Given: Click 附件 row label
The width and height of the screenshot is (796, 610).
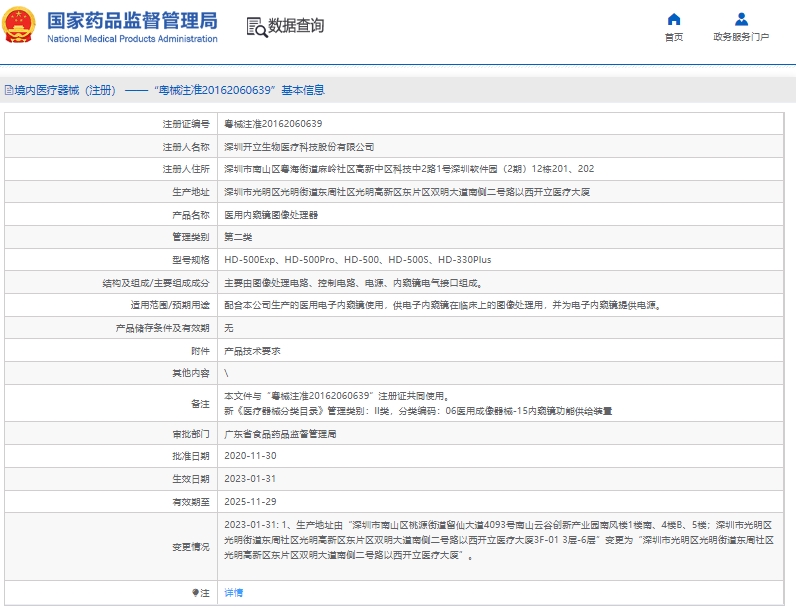Looking at the screenshot, I should click(200, 351).
